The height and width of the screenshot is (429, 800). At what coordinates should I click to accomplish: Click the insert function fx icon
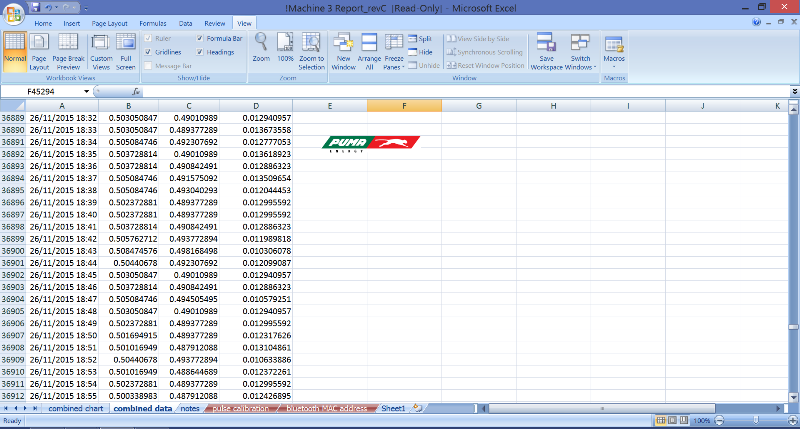[x=136, y=92]
